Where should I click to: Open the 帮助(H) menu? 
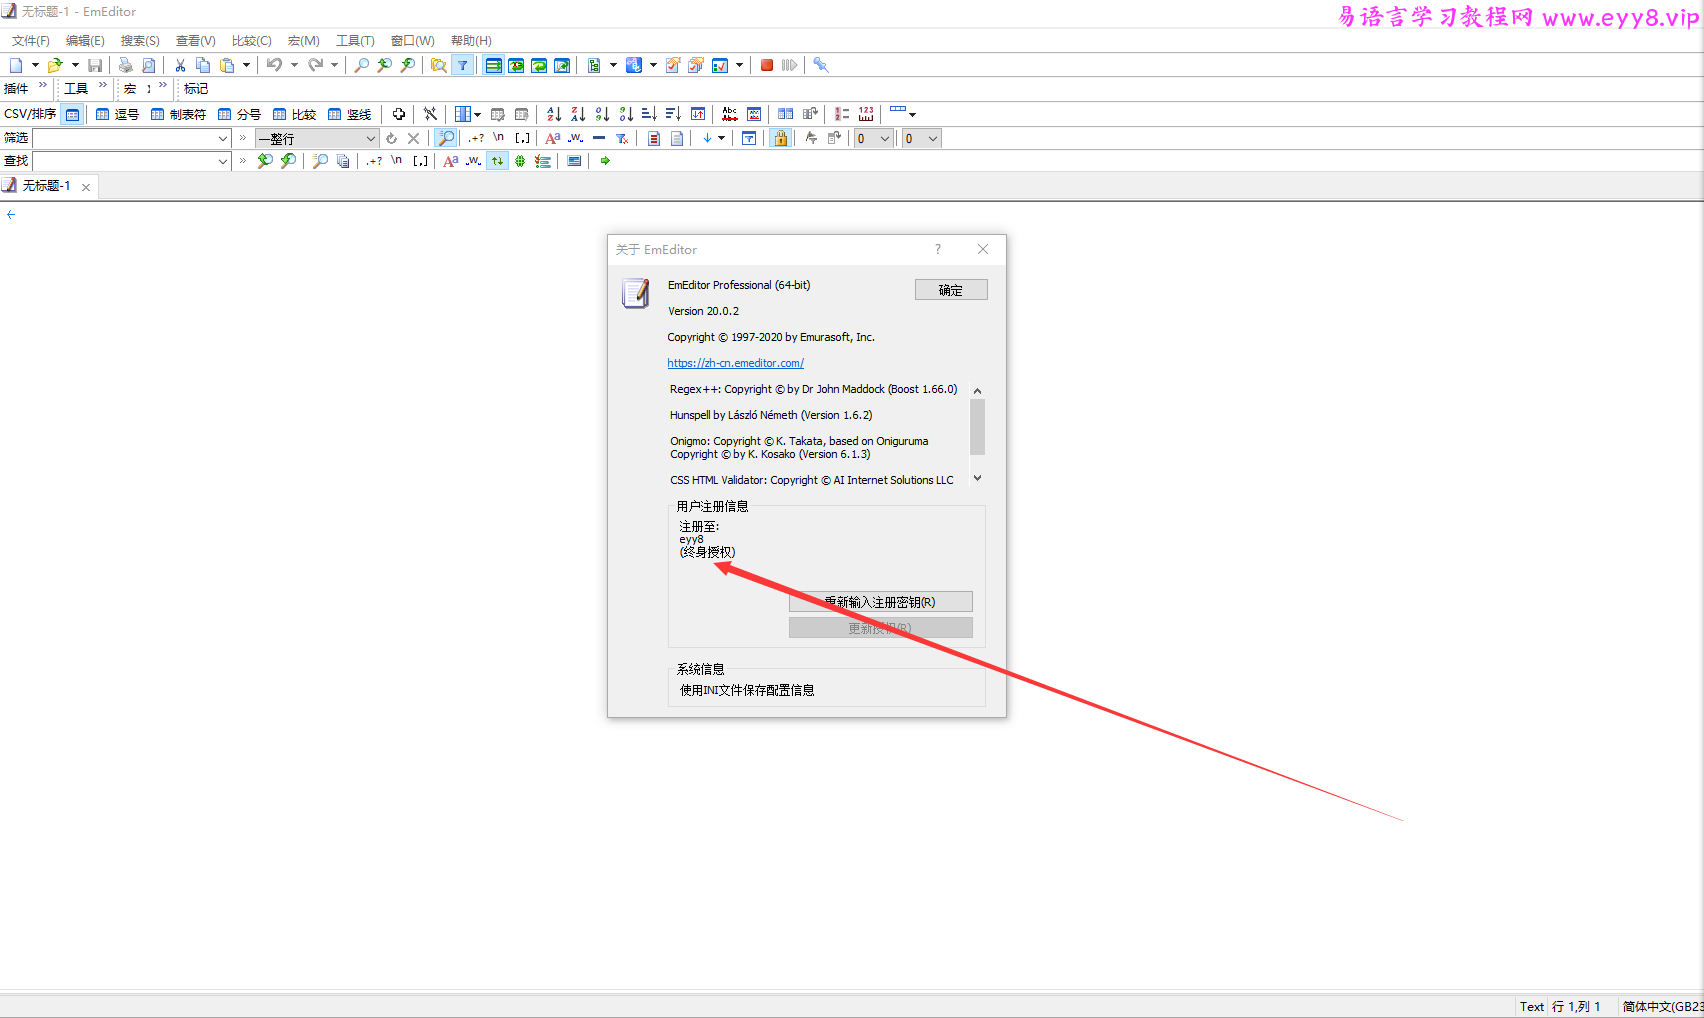click(471, 41)
